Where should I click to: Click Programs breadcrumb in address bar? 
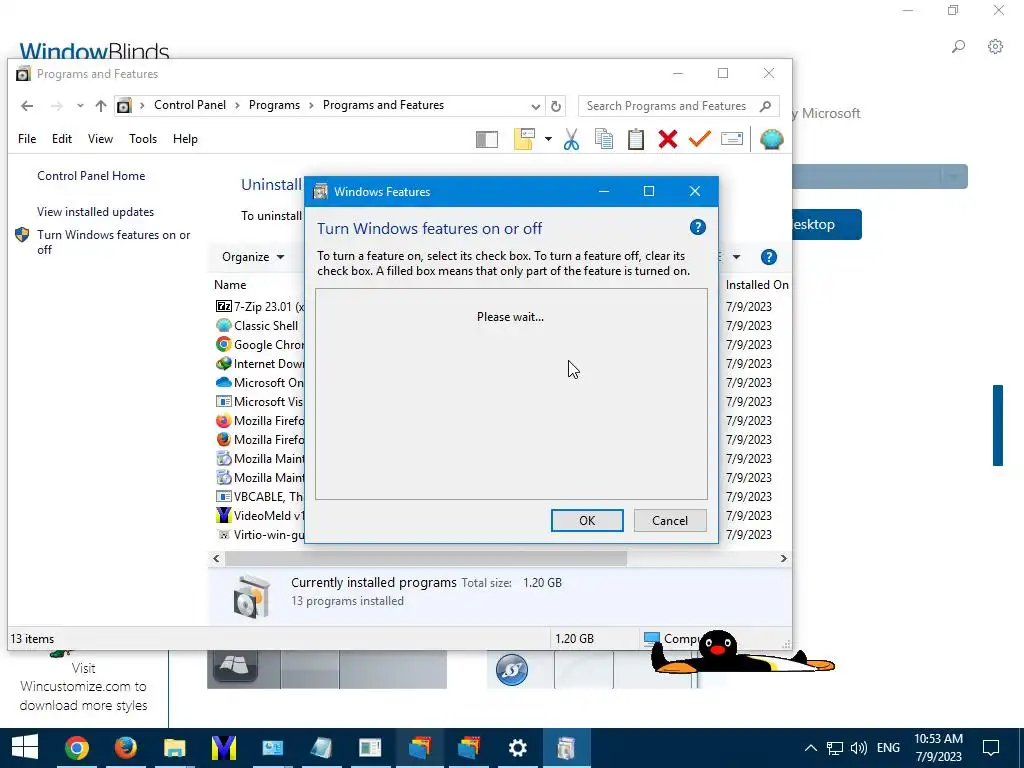click(x=274, y=105)
